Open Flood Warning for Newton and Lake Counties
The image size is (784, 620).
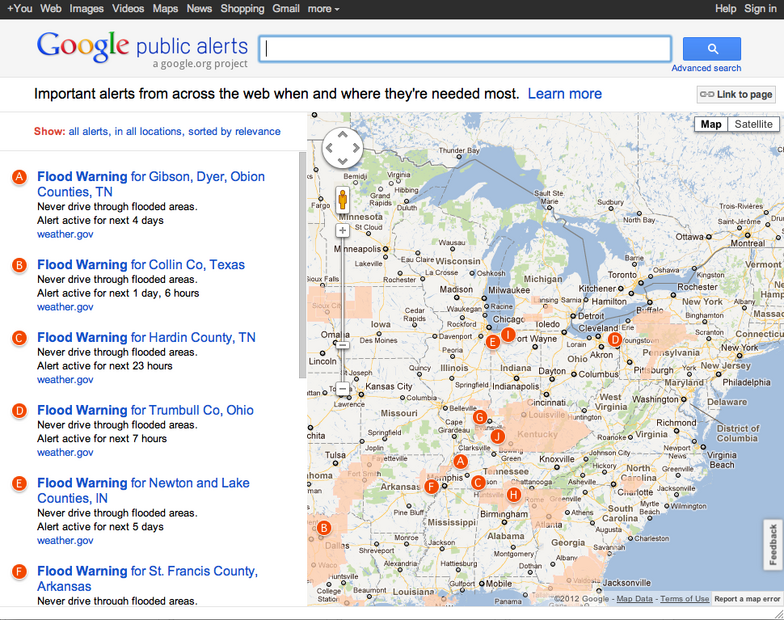tap(143, 490)
